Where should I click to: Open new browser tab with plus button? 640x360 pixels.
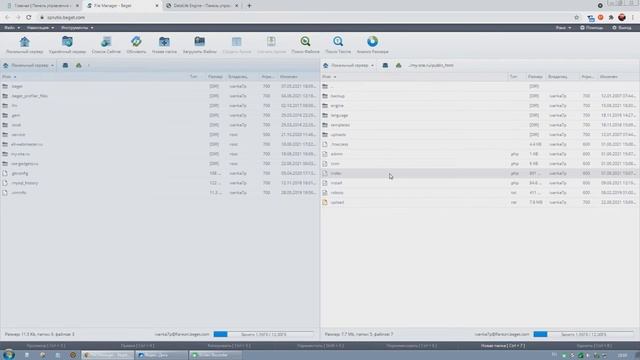[x=249, y=6]
